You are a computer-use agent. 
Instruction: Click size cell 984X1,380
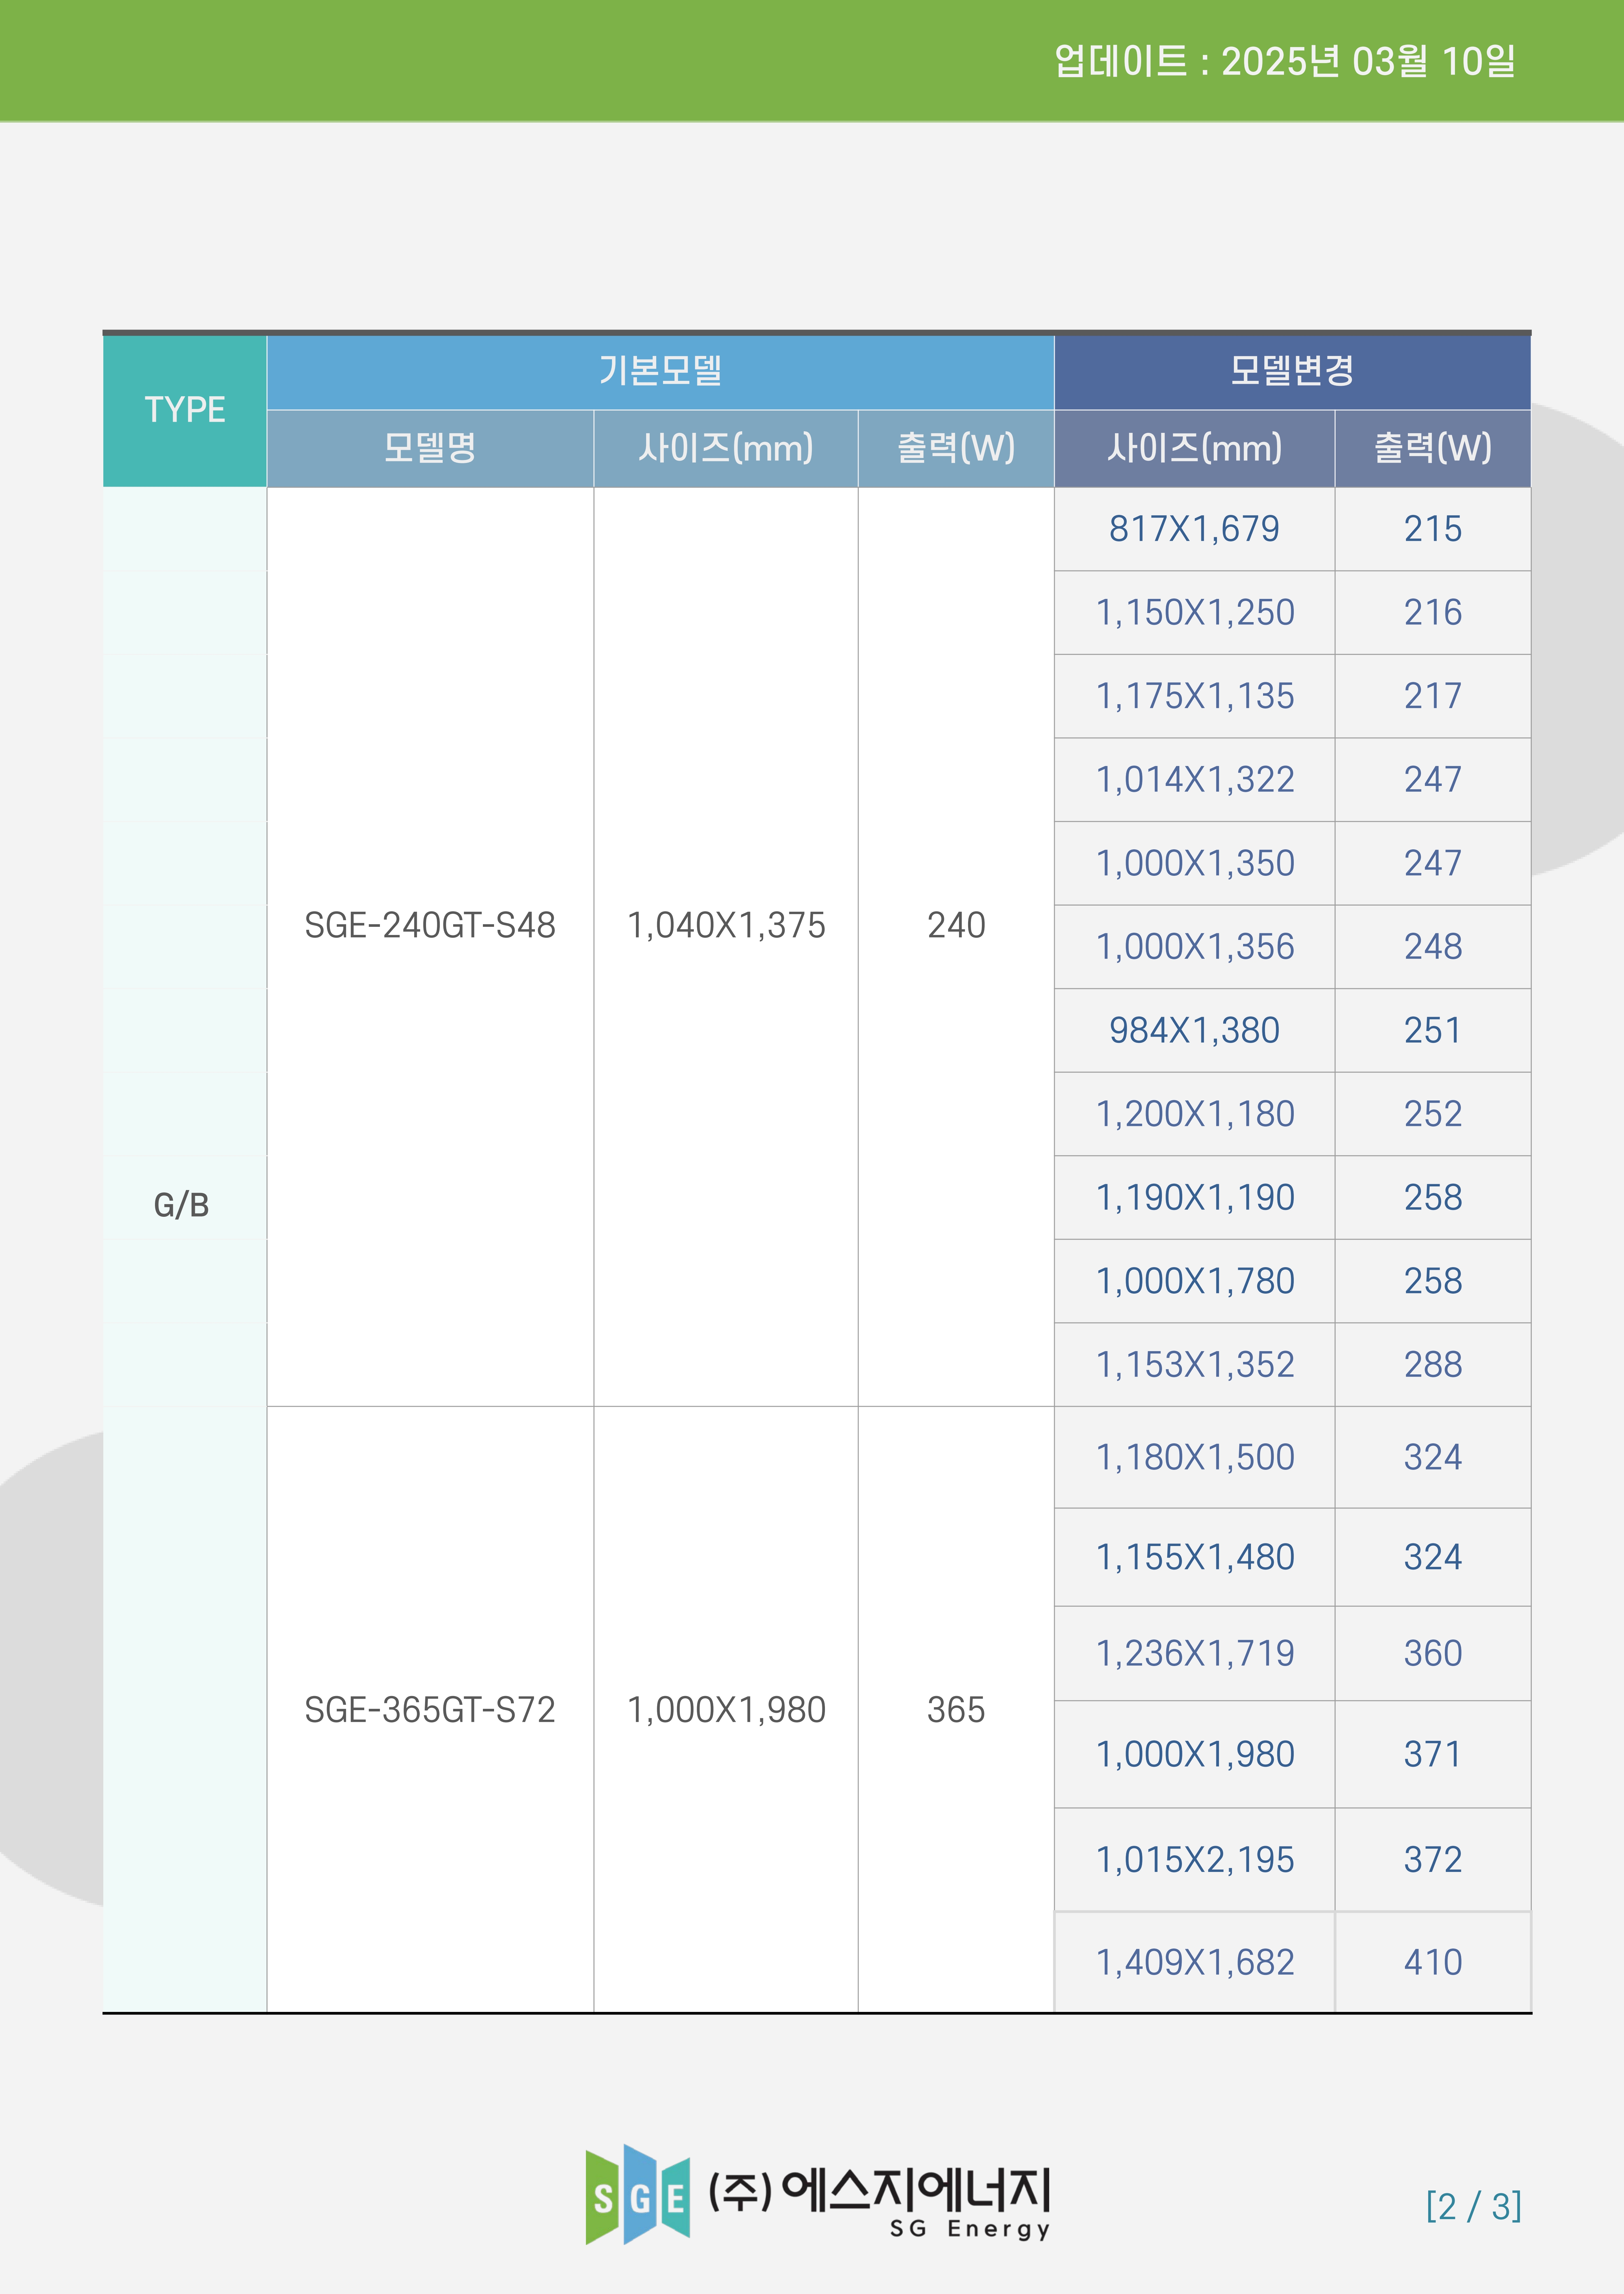1194,1031
